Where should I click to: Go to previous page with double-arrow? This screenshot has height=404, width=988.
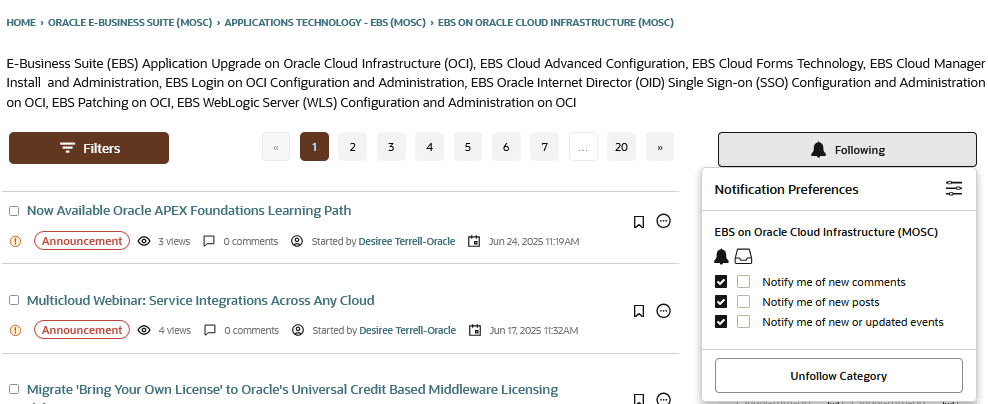pyautogui.click(x=275, y=147)
